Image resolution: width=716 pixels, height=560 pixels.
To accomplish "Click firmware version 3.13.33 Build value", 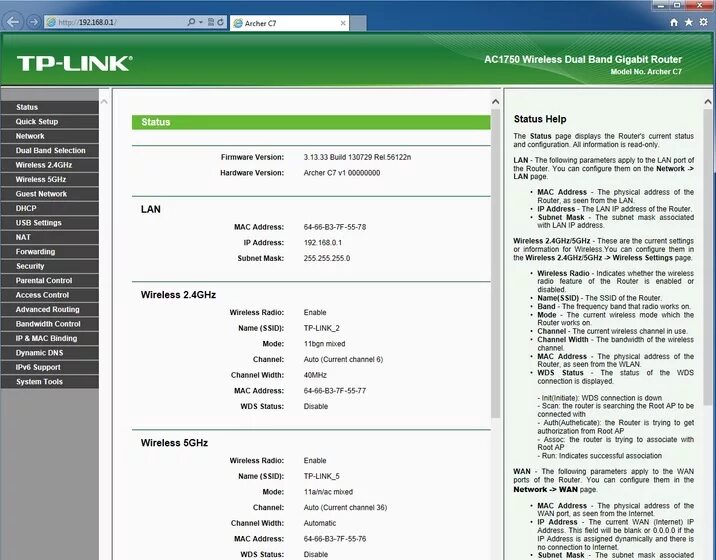I will pyautogui.click(x=357, y=157).
